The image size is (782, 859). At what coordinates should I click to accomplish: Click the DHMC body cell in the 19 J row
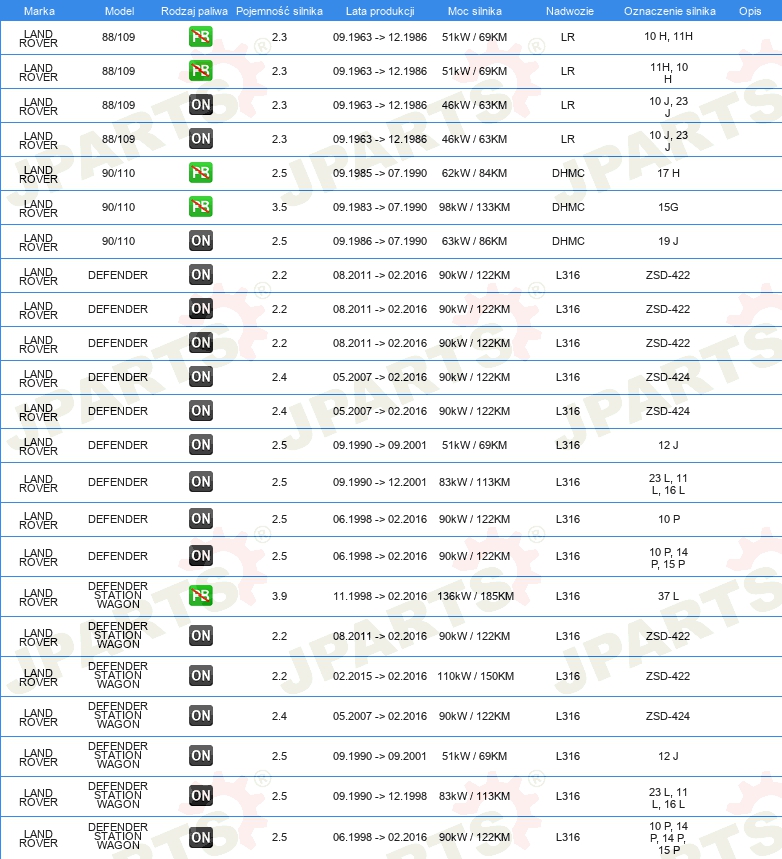click(x=568, y=241)
